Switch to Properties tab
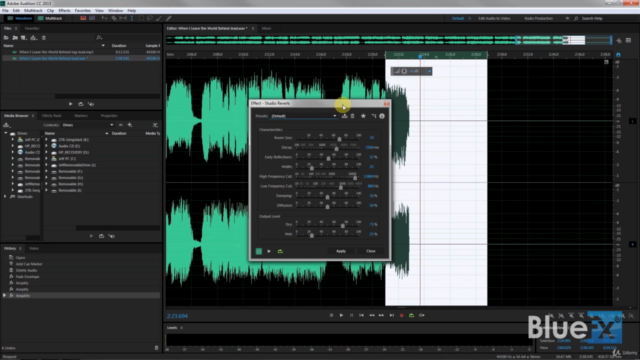The height and width of the screenshot is (360, 640). click(x=109, y=116)
